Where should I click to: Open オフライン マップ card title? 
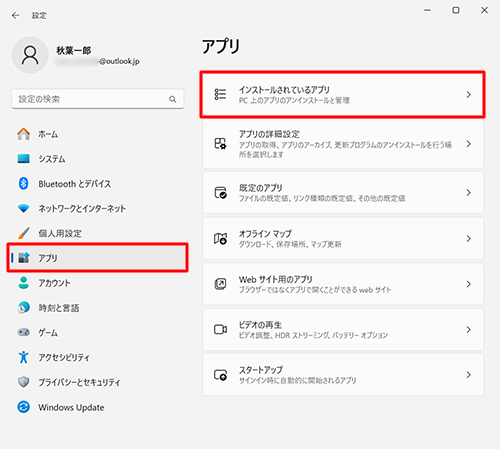click(x=265, y=233)
